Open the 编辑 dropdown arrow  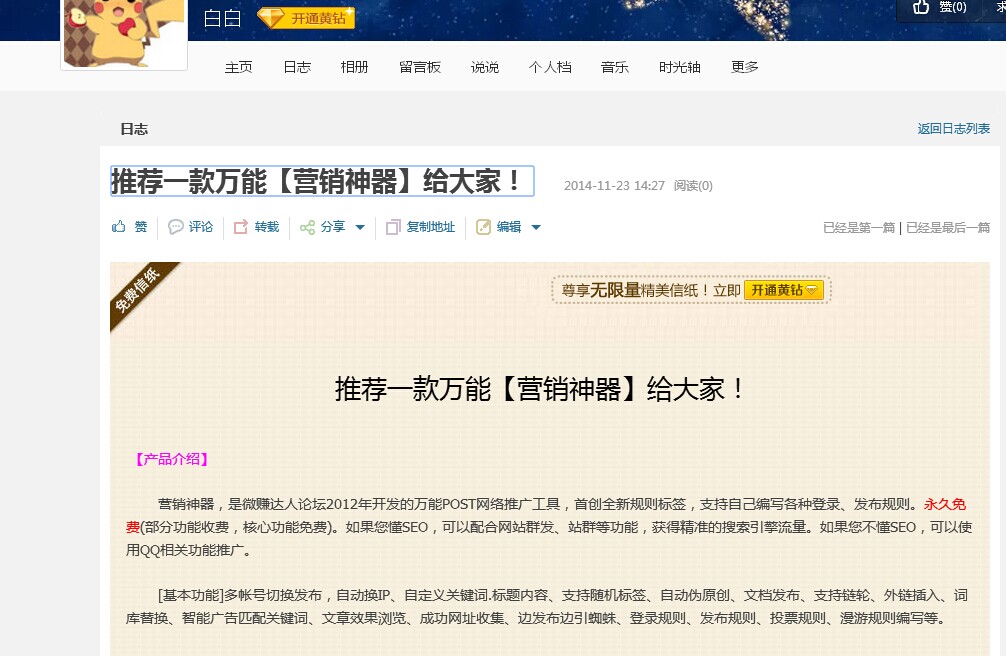536,228
